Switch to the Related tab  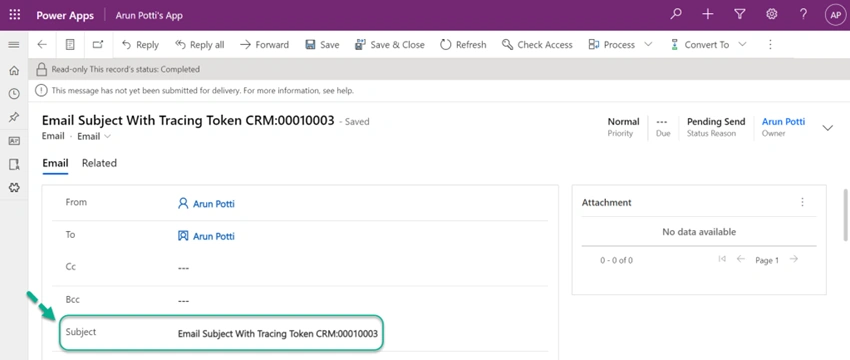coord(99,163)
